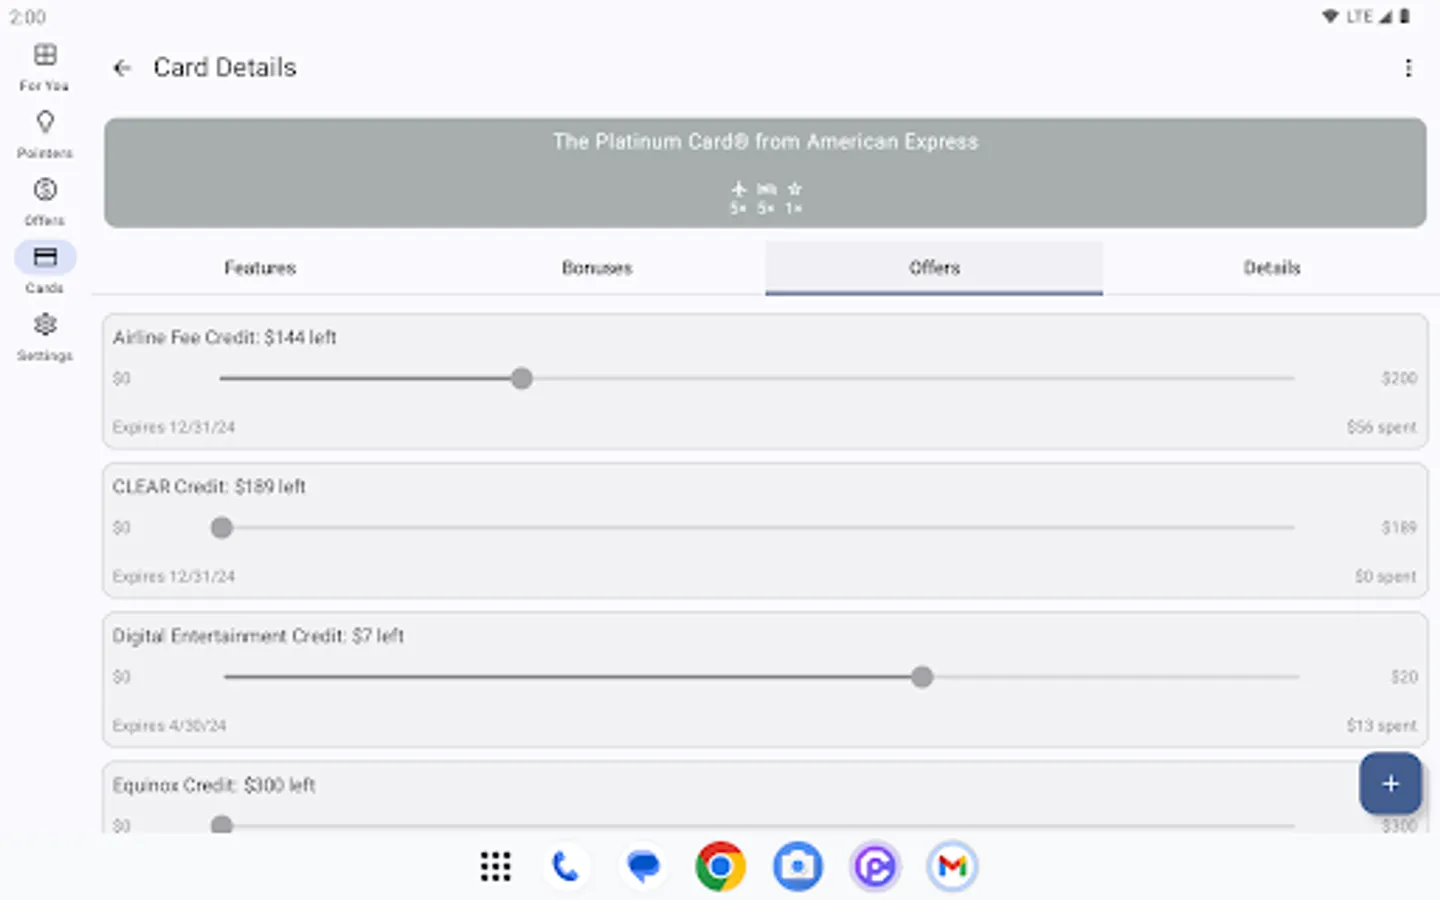Open the three-dot overflow menu
1440x900 pixels.
pyautogui.click(x=1408, y=68)
